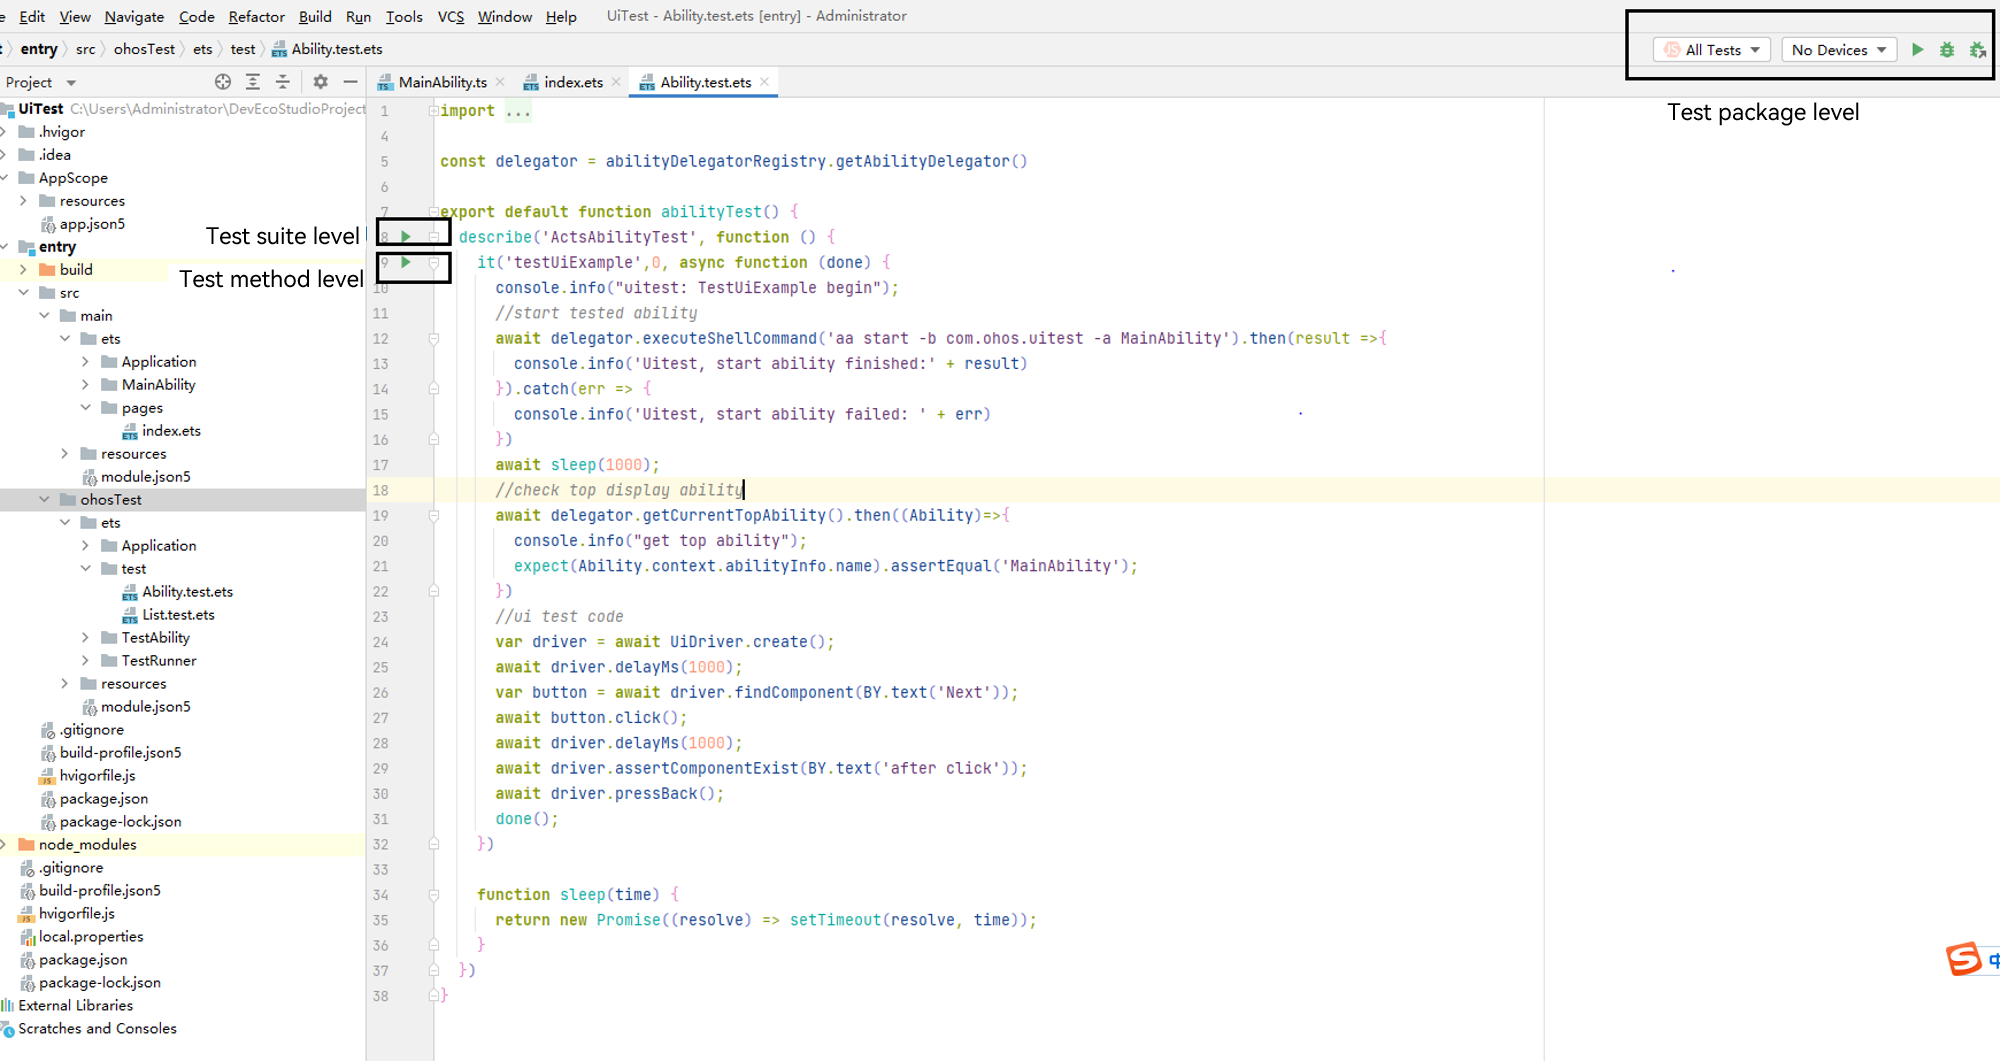Hide the Project tool window (minus icon)
2000x1061 pixels.
[349, 82]
